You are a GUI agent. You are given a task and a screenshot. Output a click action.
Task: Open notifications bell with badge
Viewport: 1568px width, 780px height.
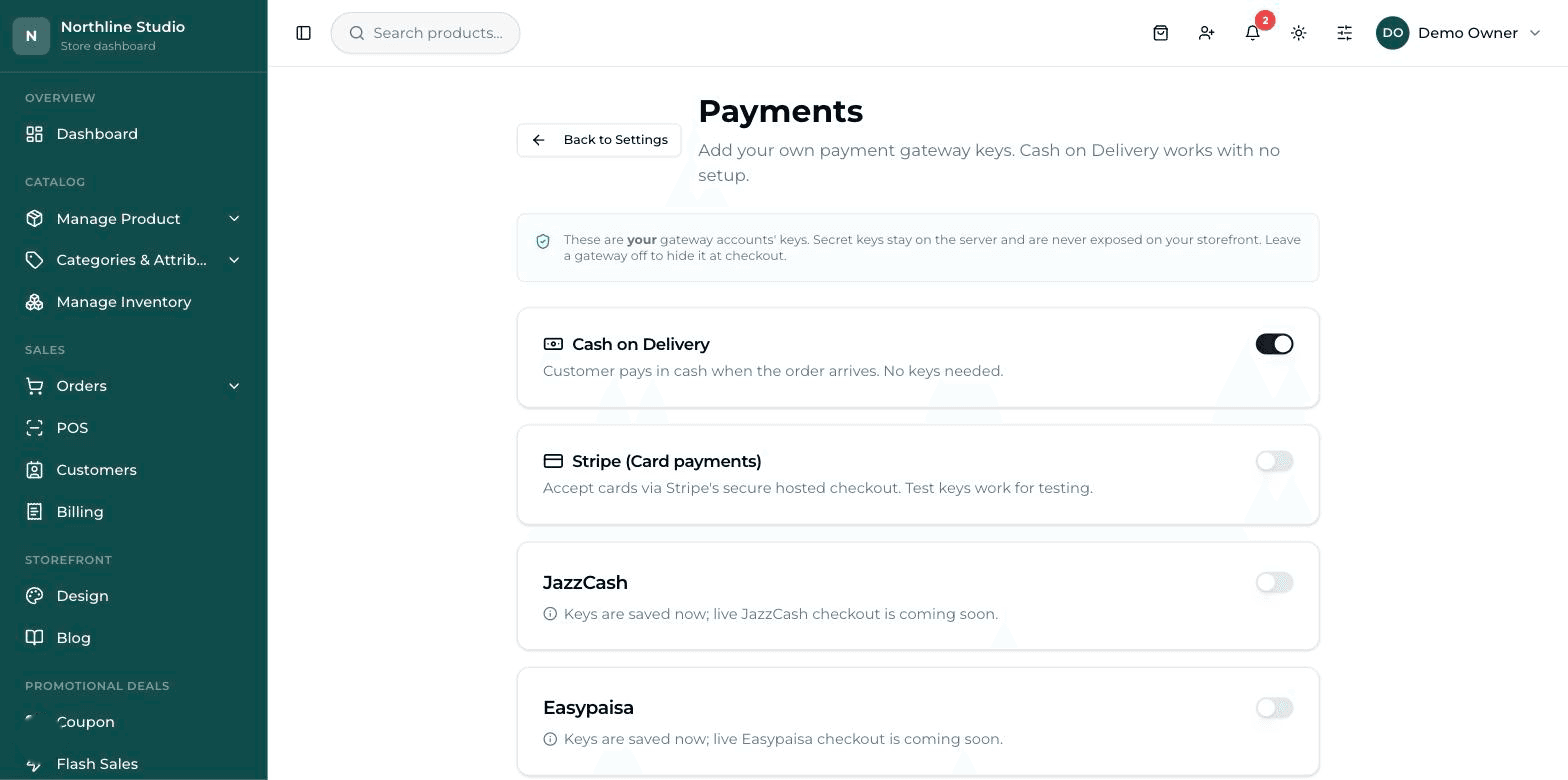pyautogui.click(x=1253, y=33)
